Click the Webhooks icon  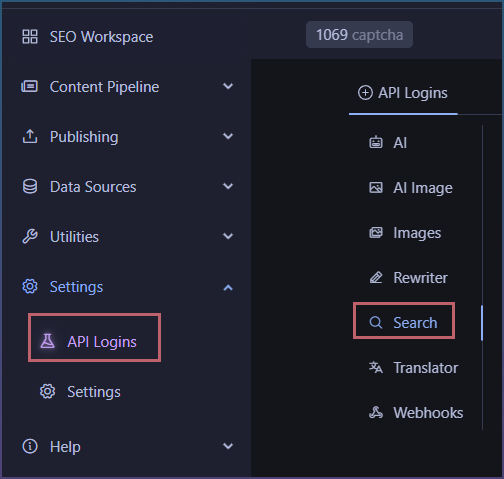(x=376, y=413)
